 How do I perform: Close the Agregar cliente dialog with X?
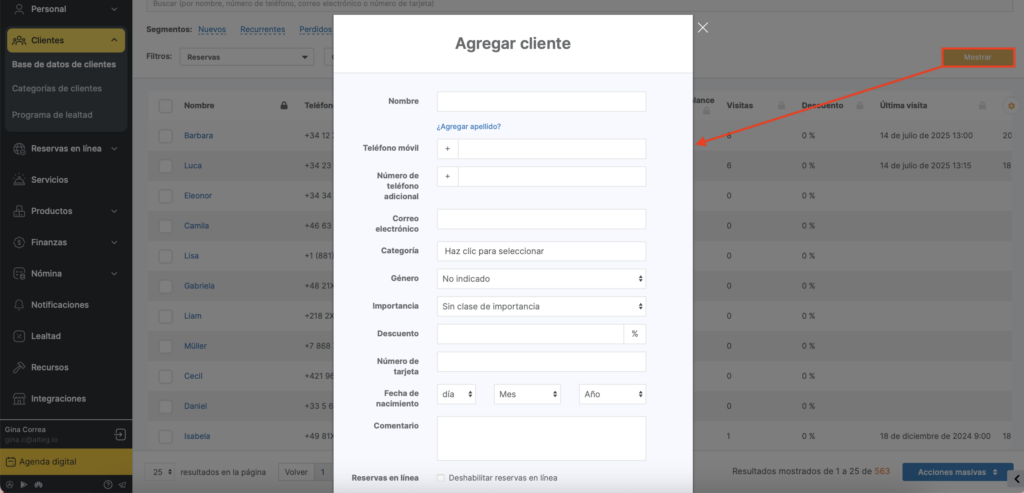coord(703,27)
